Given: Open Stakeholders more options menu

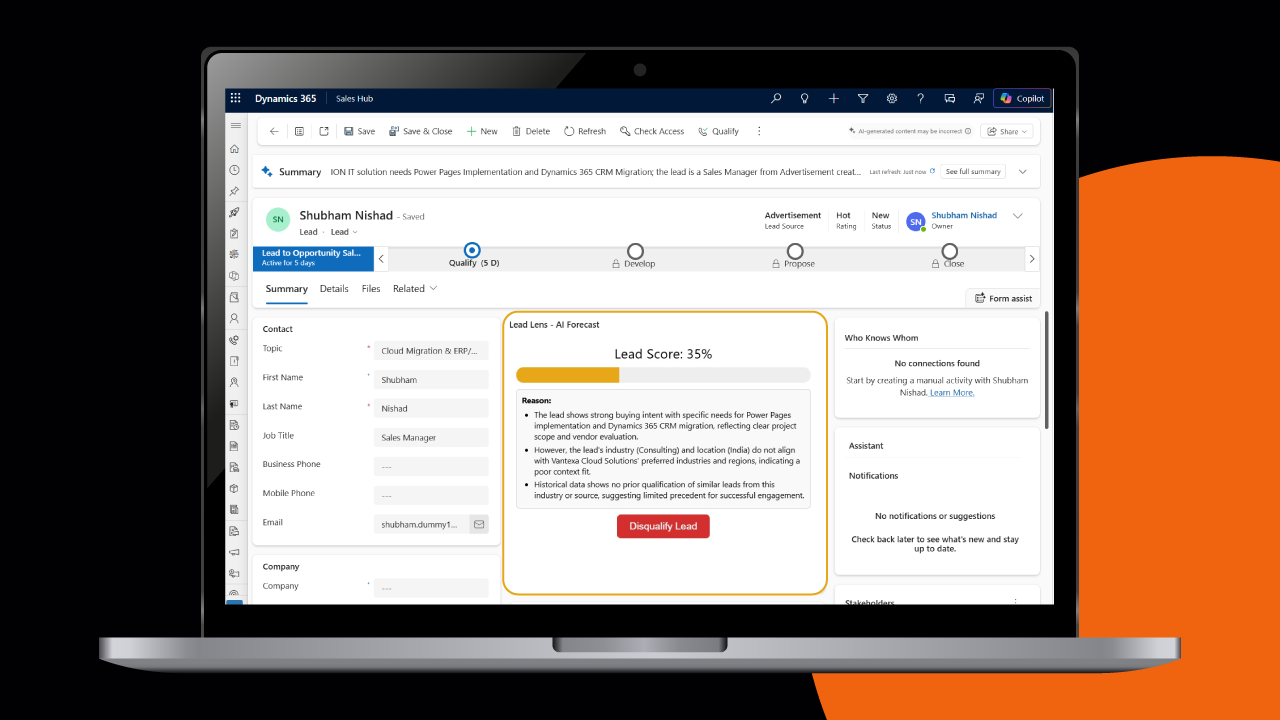Looking at the screenshot, I should click(x=1015, y=602).
